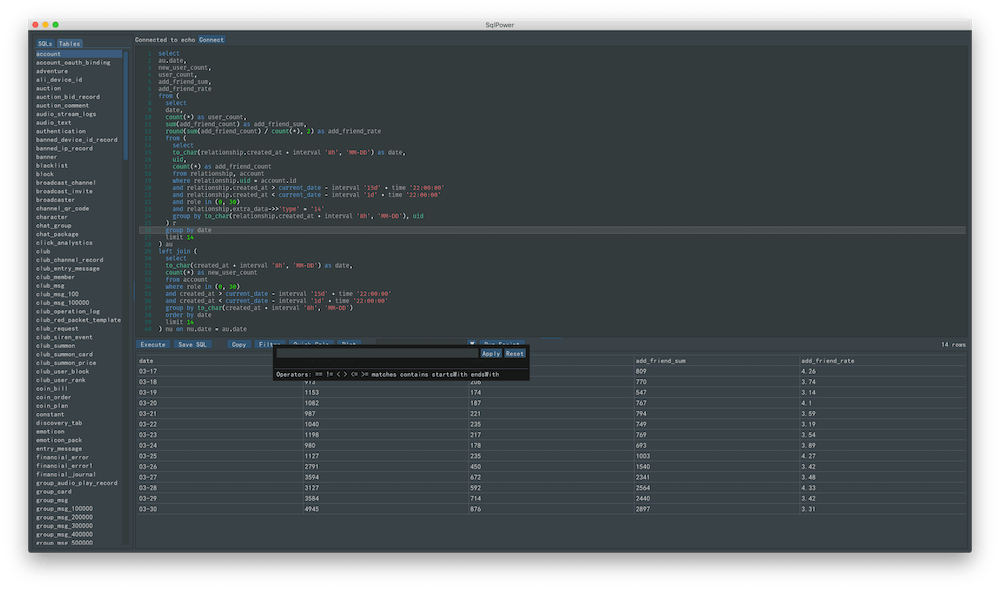The width and height of the screenshot is (1000, 590).
Task: Click the green zoom window button
Action: (x=57, y=23)
